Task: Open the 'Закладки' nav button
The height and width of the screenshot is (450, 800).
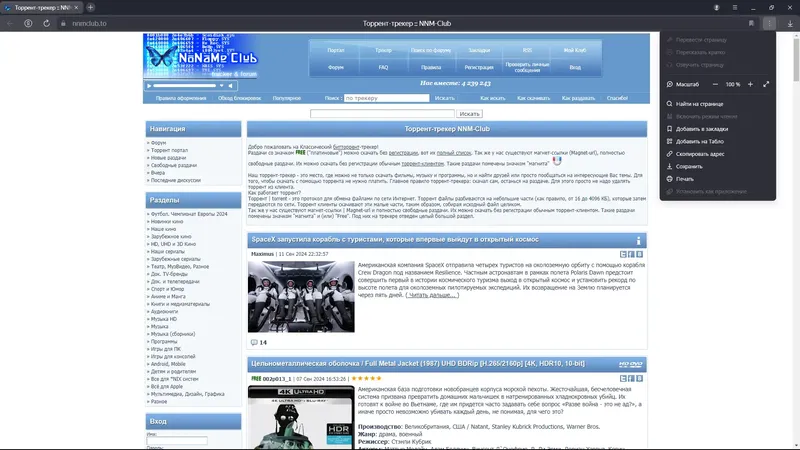Action: click(x=479, y=51)
